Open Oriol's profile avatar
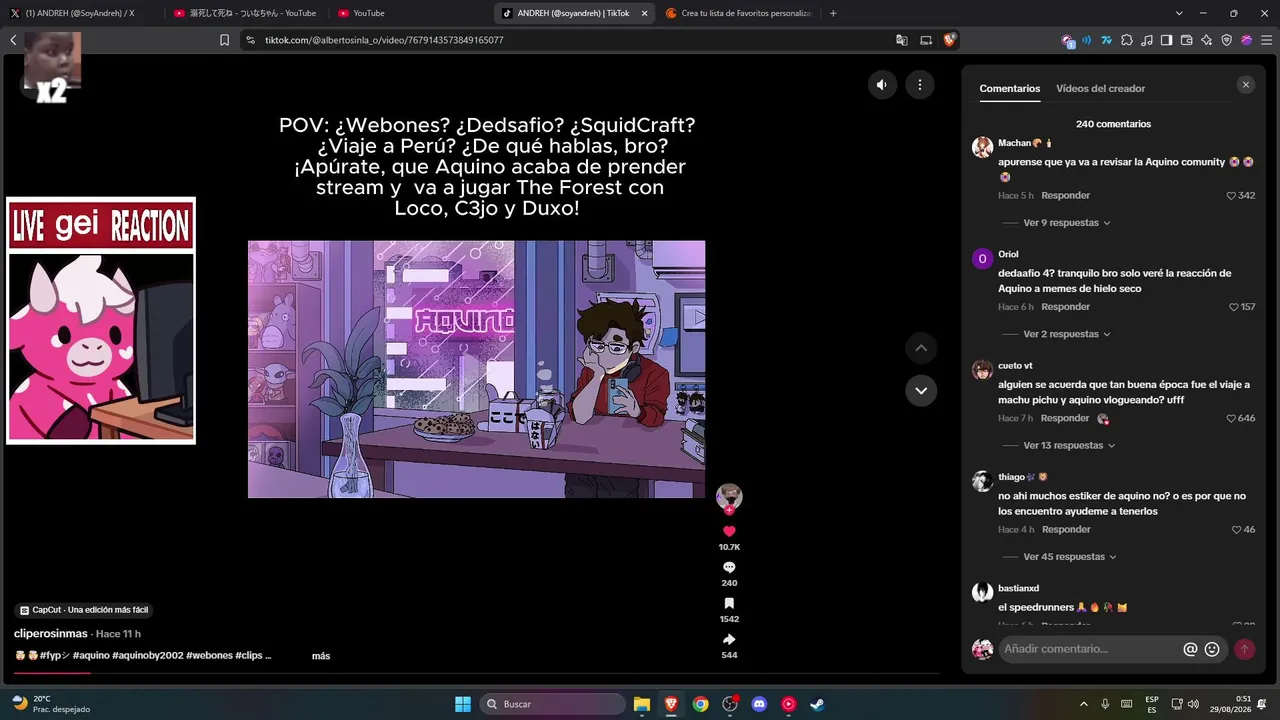Image resolution: width=1280 pixels, height=720 pixels. pos(982,258)
